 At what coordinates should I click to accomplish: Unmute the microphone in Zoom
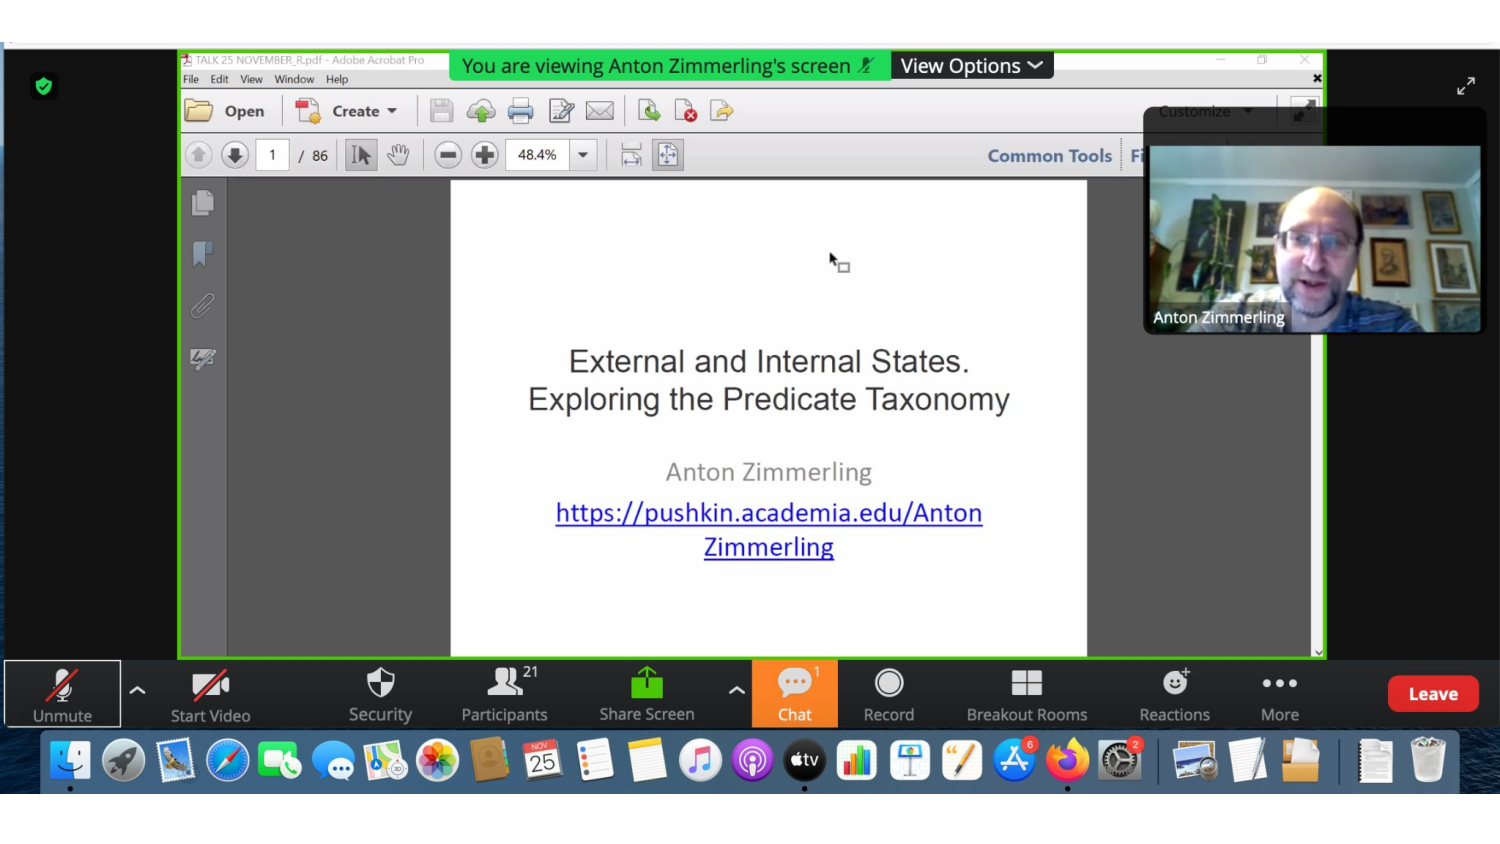coord(62,693)
